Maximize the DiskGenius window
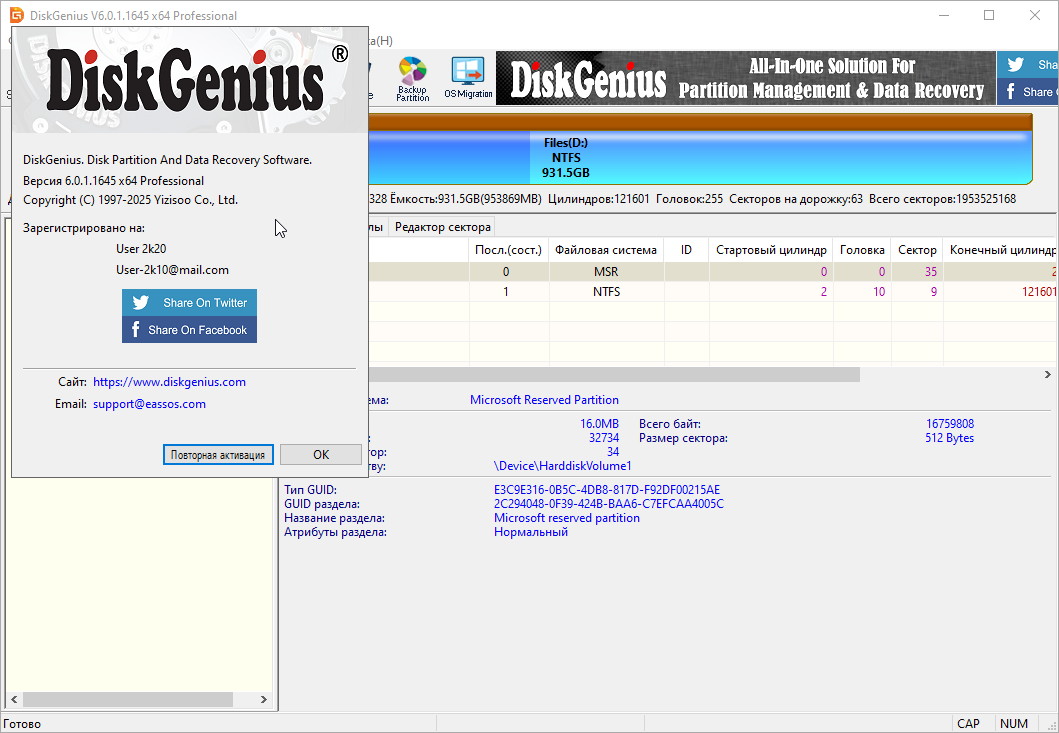 point(989,15)
